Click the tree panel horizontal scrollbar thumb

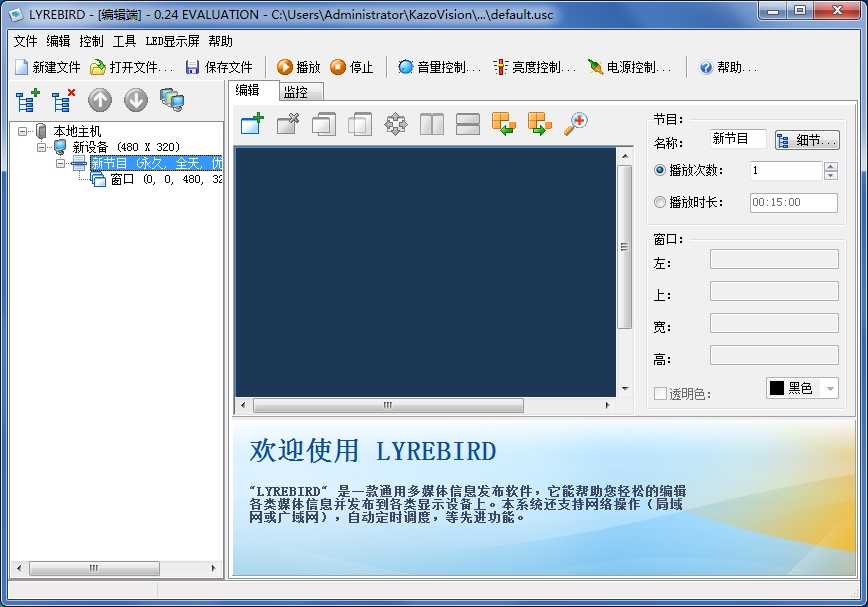94,568
